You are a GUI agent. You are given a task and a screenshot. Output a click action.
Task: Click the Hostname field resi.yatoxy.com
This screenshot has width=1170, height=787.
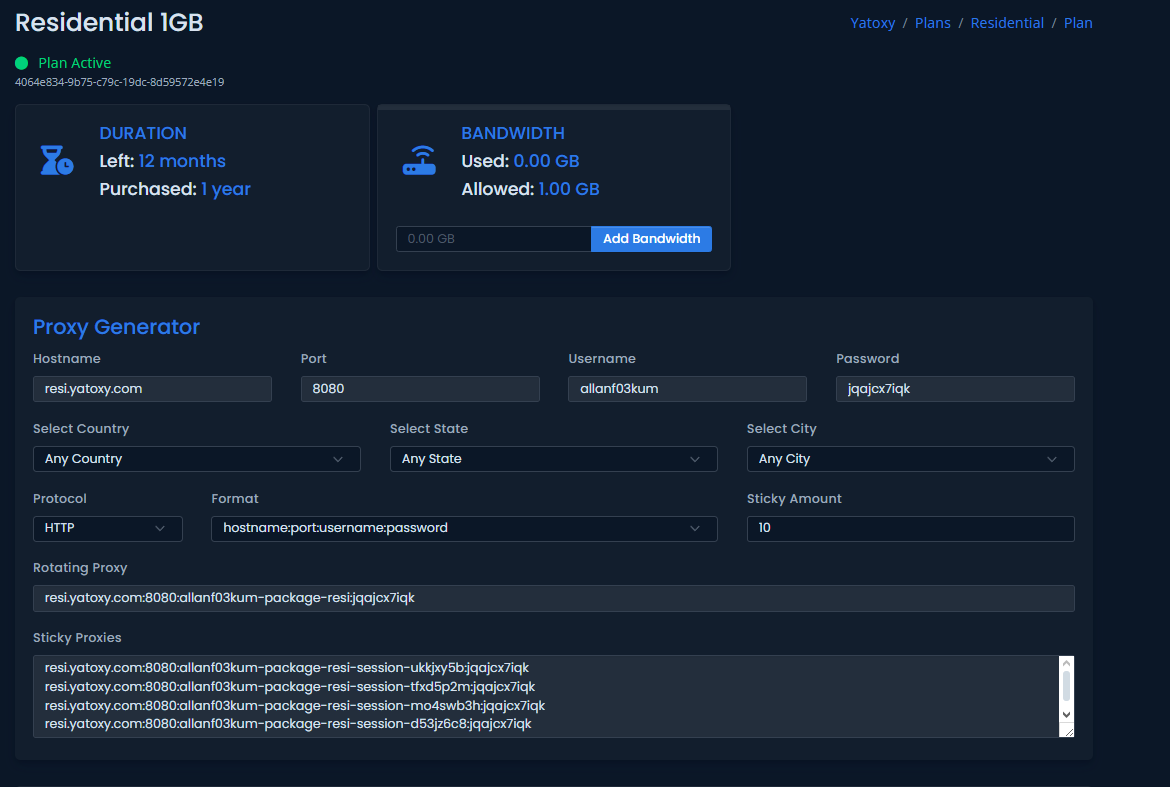click(x=152, y=389)
